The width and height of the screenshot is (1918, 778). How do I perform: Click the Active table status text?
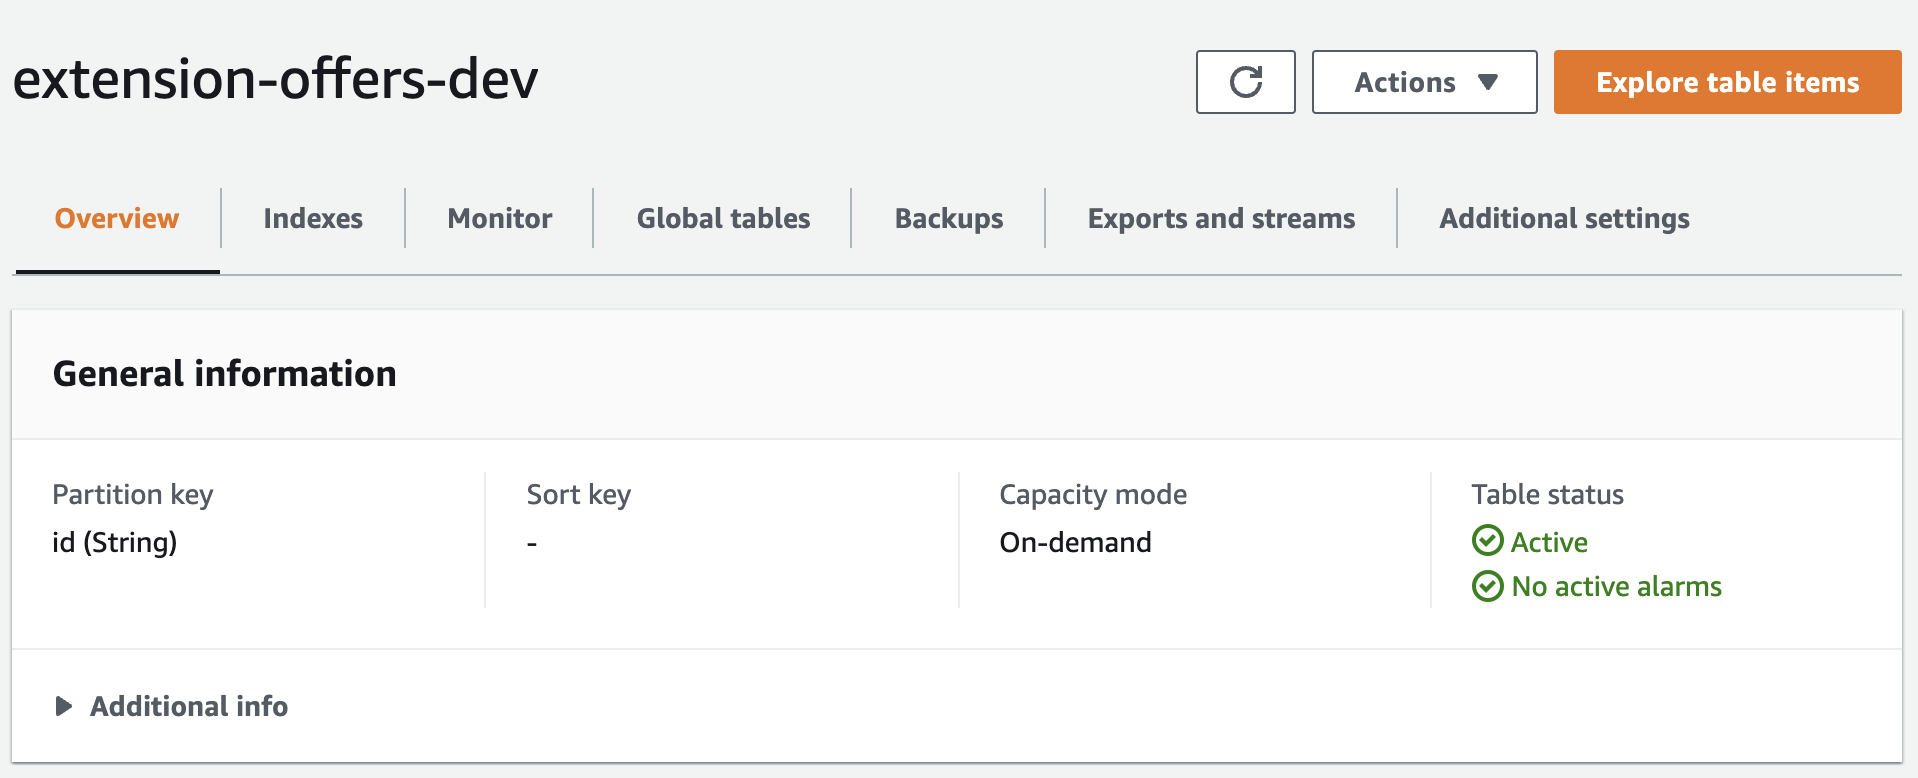pos(1549,542)
